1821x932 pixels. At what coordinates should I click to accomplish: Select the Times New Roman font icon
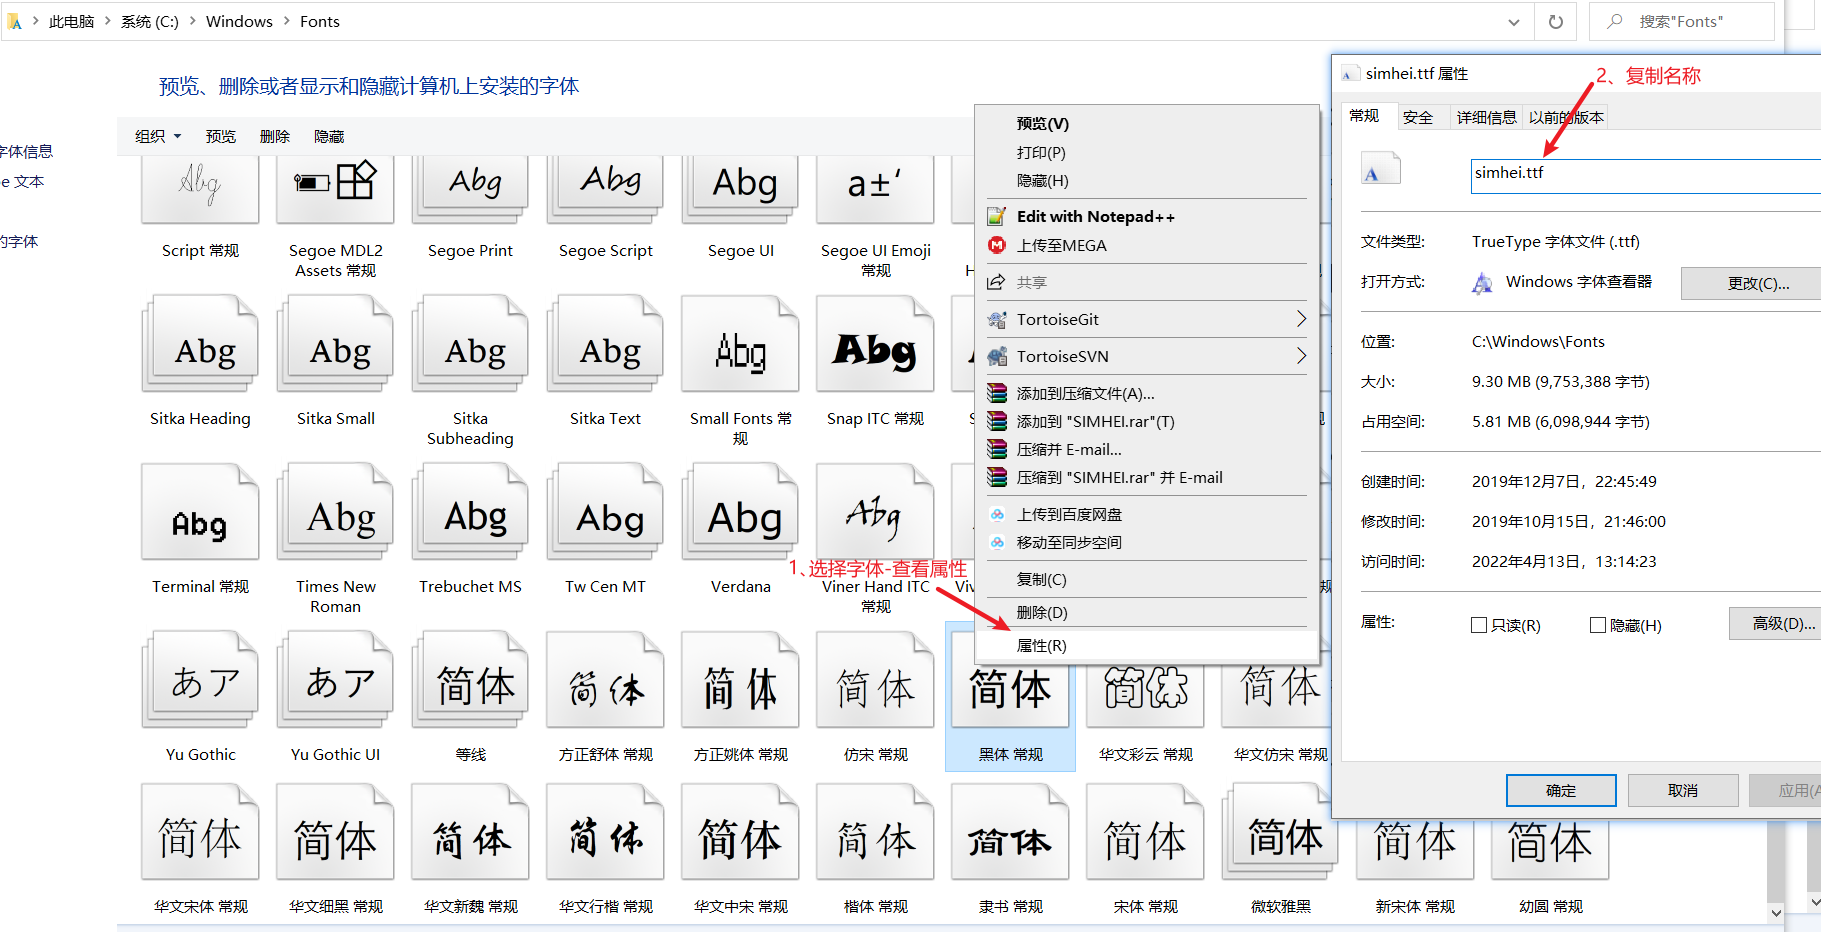(x=335, y=511)
